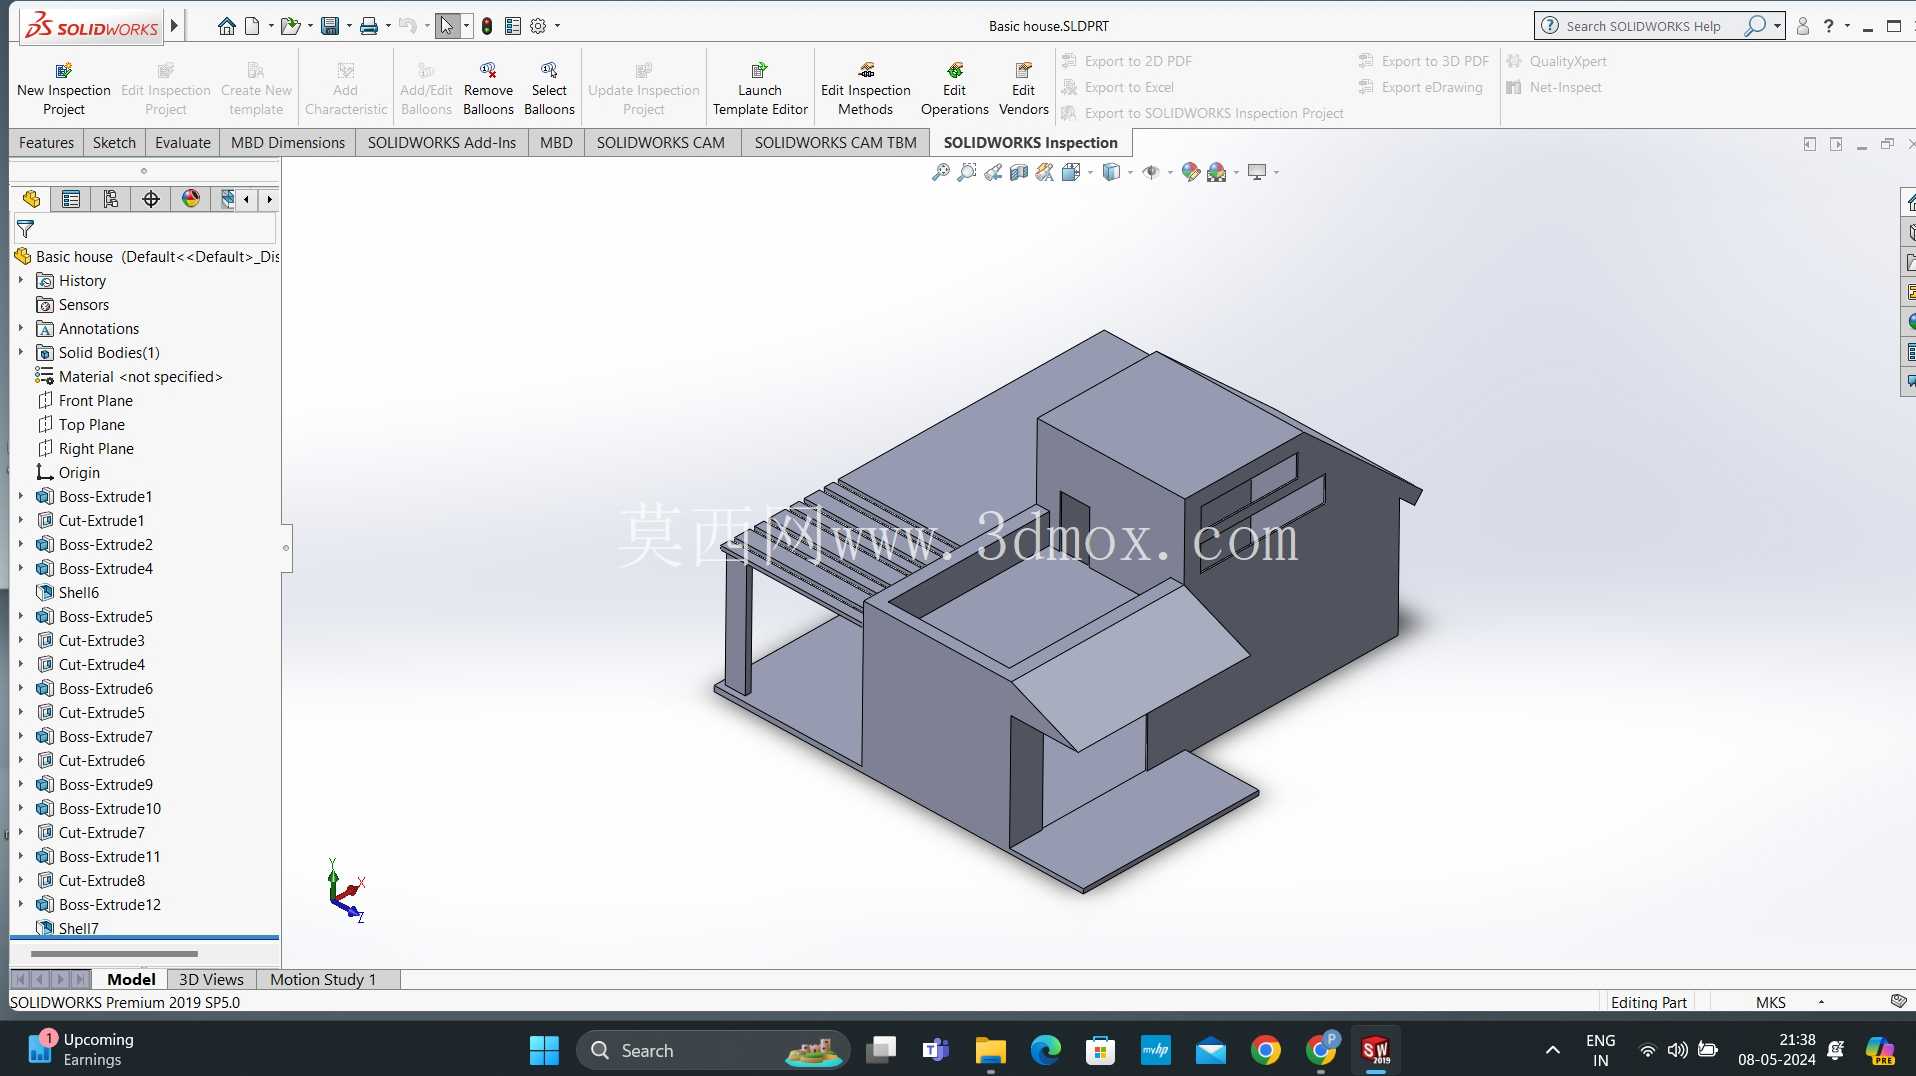The image size is (1916, 1076).
Task: Open Chrome from Windows taskbar
Action: (1265, 1050)
